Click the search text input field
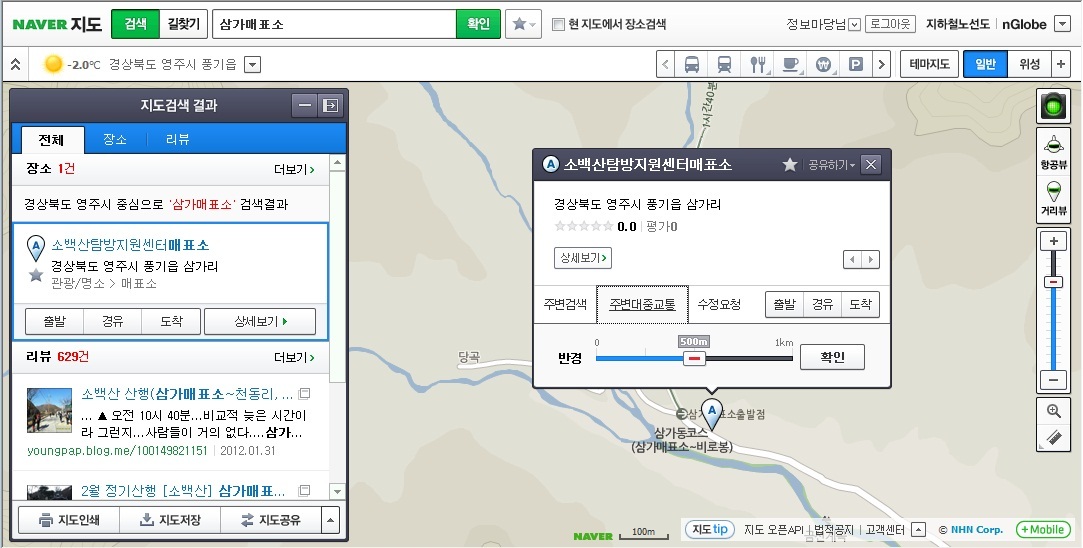Screen dimensions: 1083x548 click(334, 24)
